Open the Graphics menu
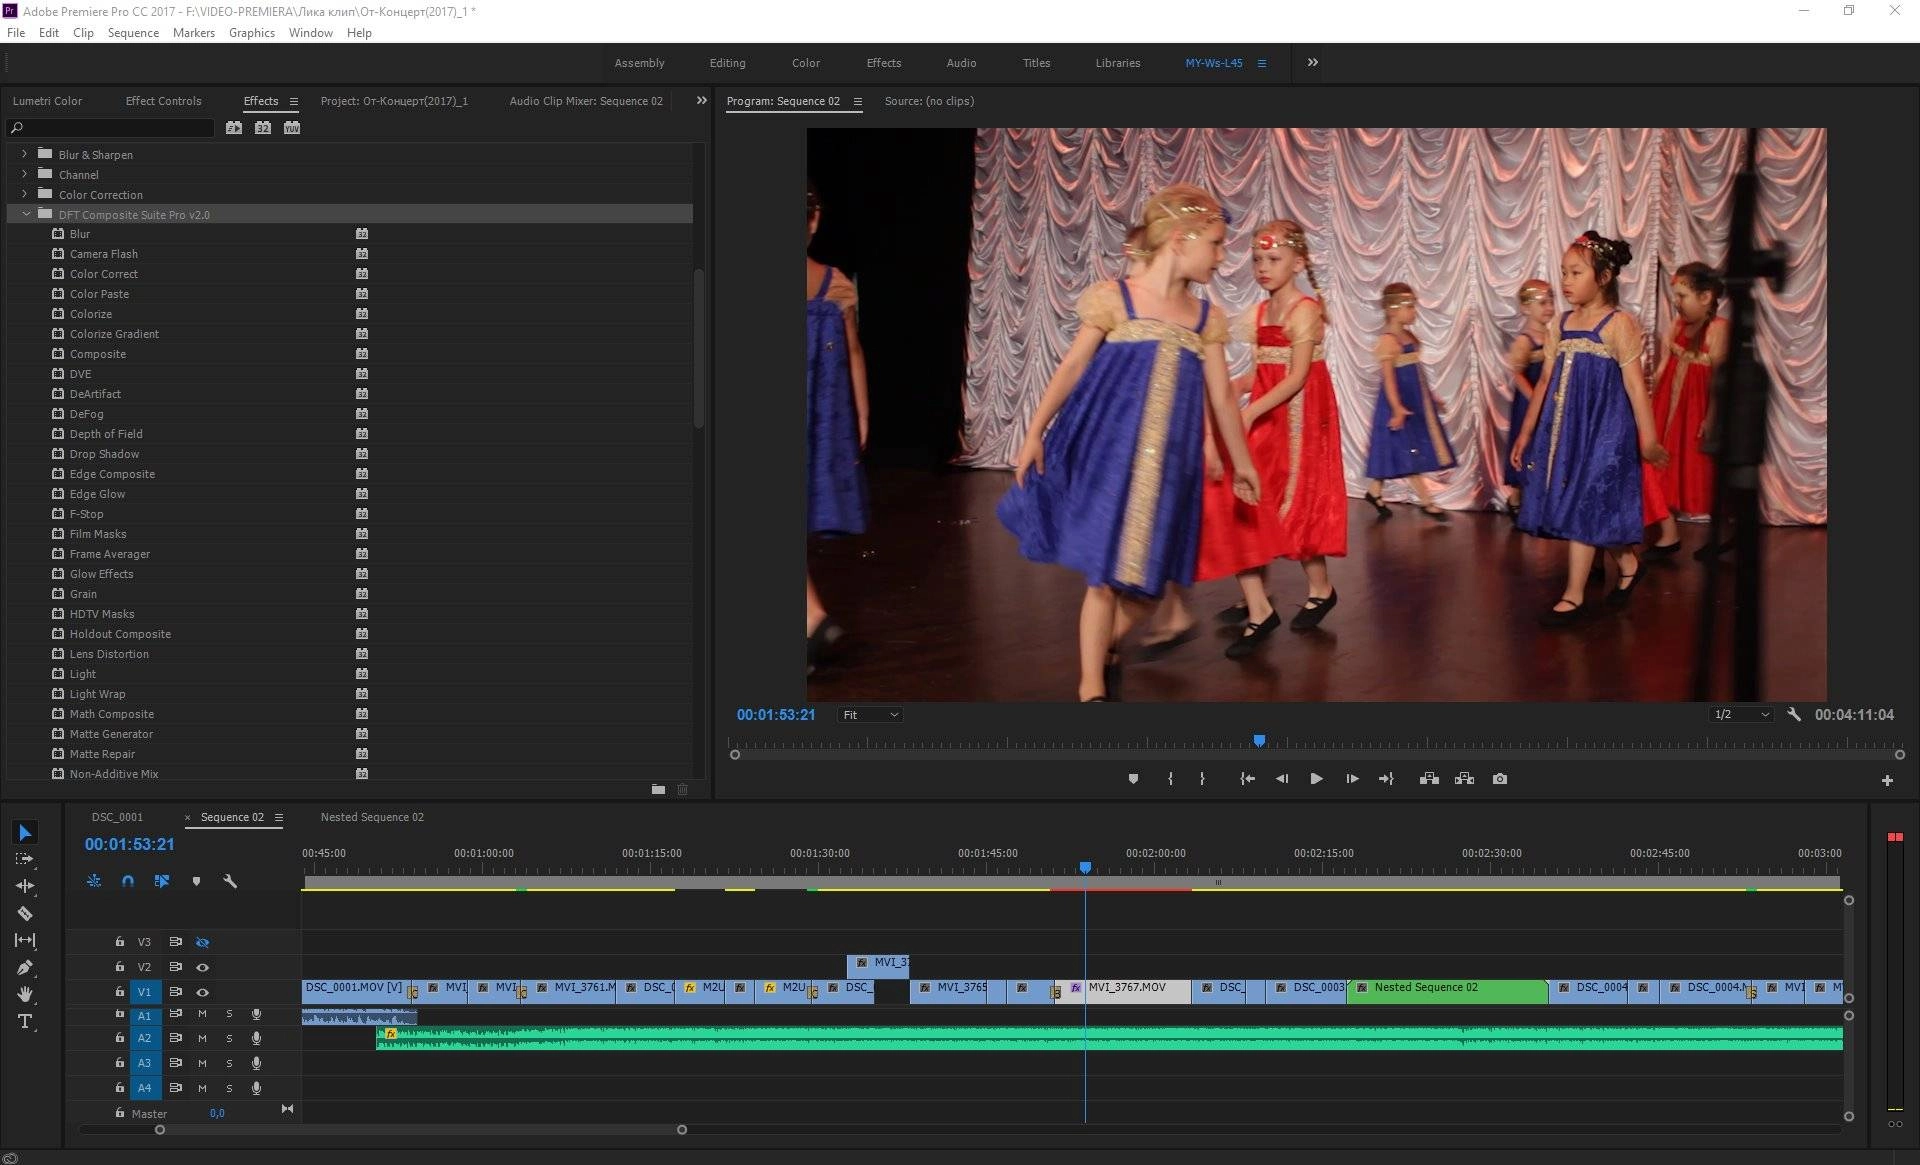 click(x=252, y=32)
